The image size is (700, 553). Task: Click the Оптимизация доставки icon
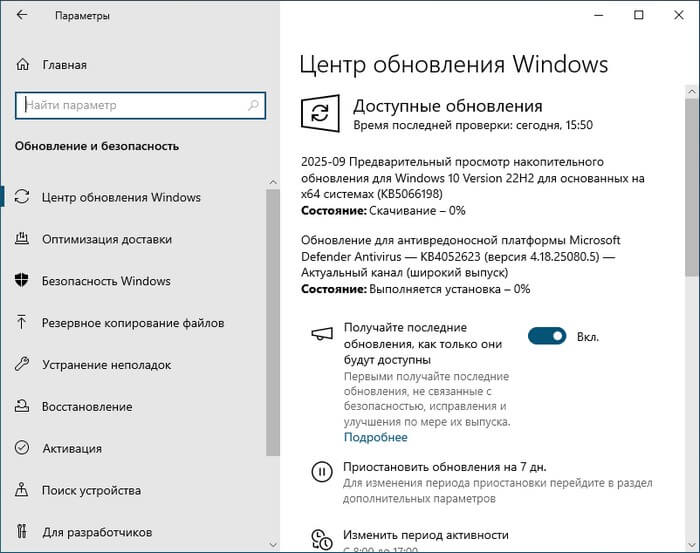point(23,239)
